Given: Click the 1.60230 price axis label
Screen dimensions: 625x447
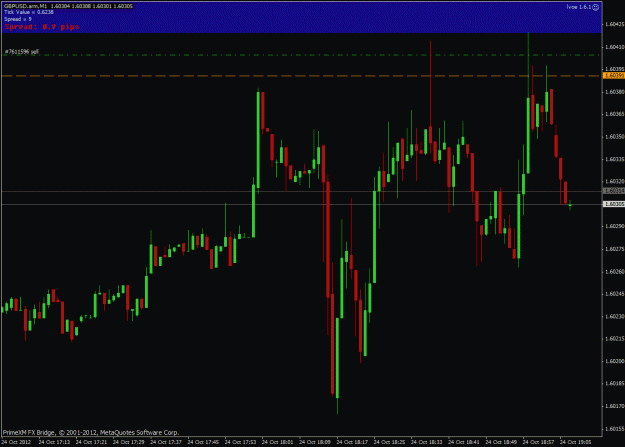Looking at the screenshot, I should (615, 317).
